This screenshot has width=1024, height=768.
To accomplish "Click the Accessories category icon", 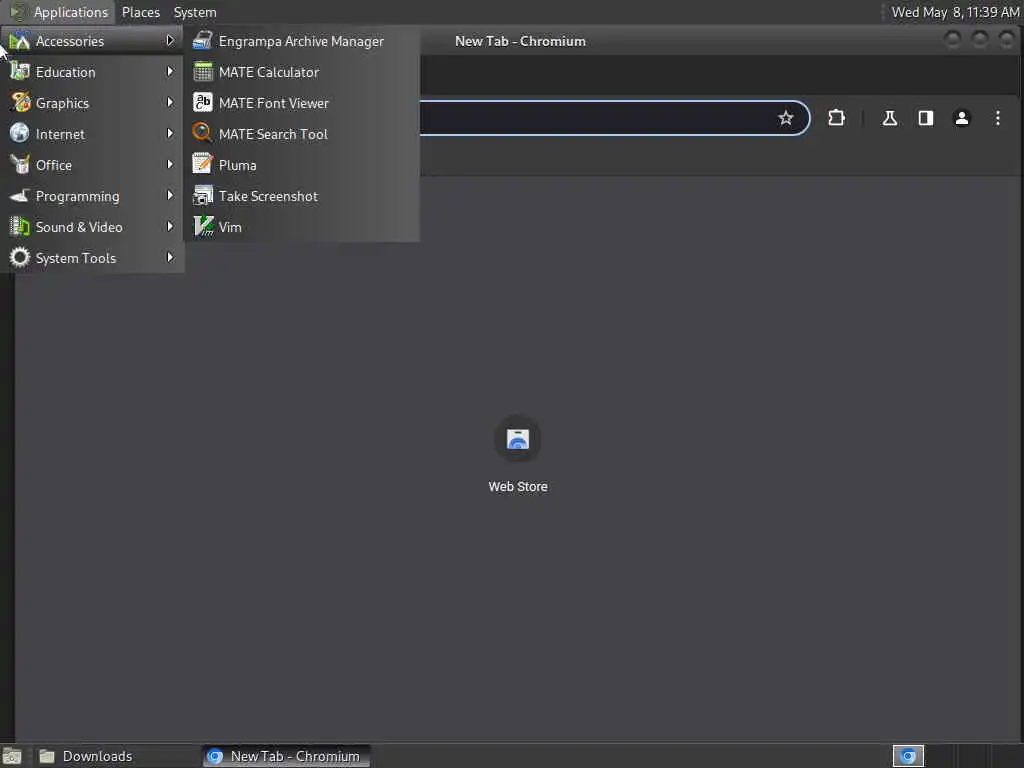I will (x=20, y=40).
